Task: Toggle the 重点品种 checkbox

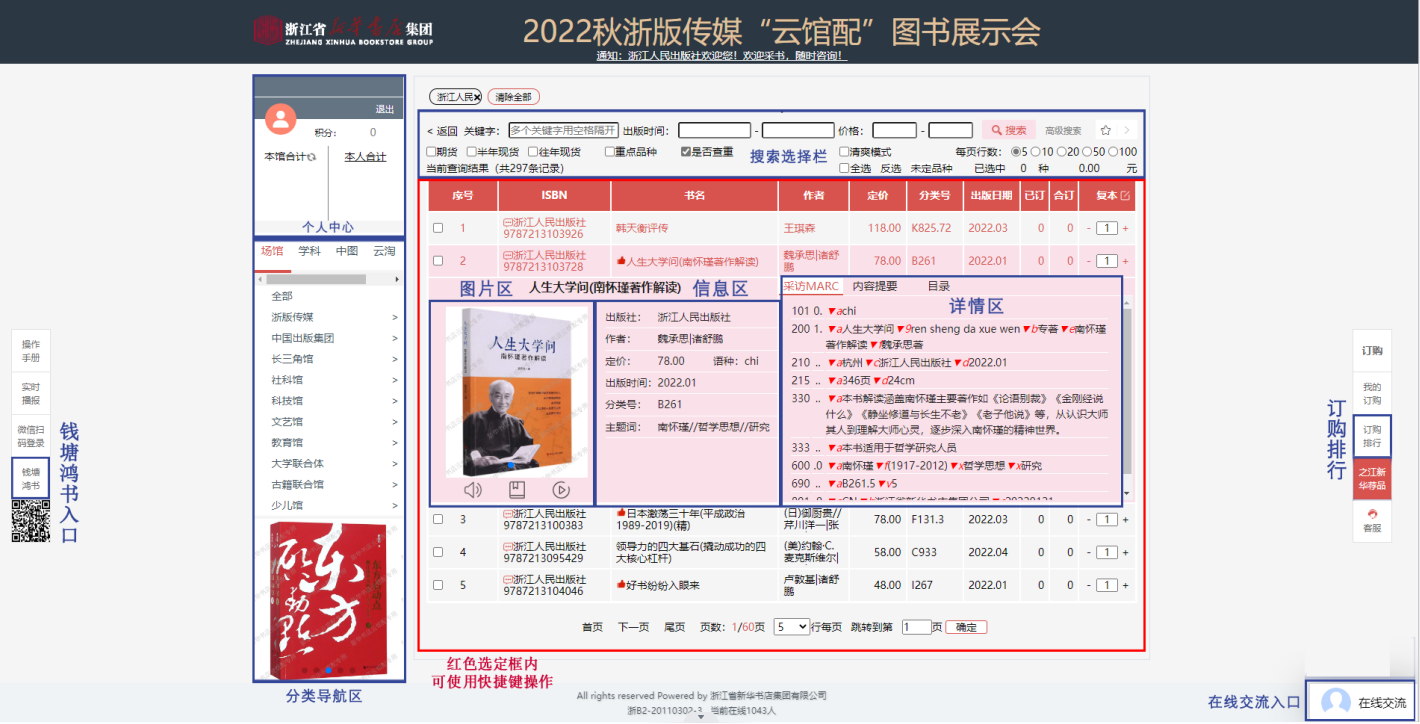Action: click(x=610, y=152)
